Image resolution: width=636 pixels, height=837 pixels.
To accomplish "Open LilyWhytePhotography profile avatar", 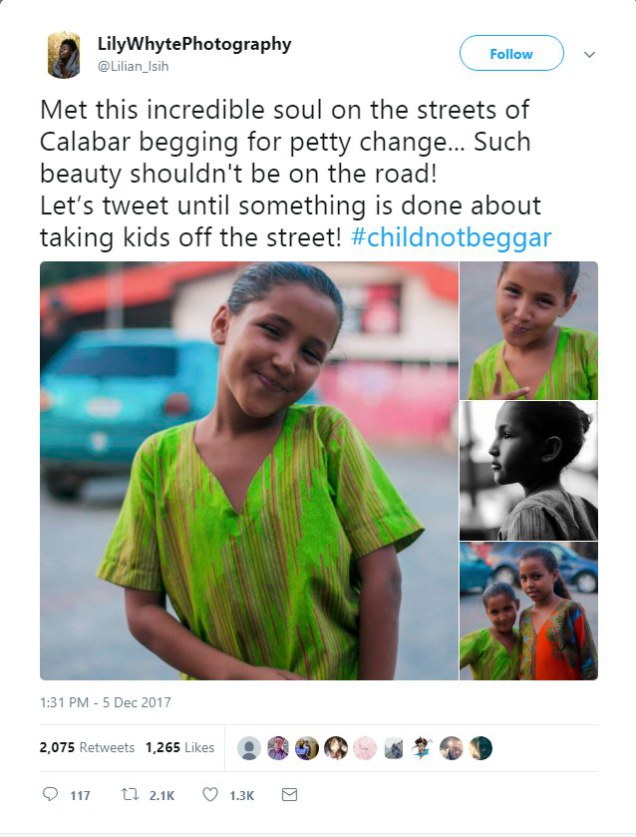I will click(x=64, y=55).
